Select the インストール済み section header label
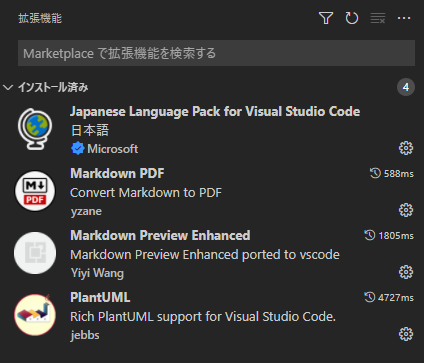 tap(53, 87)
